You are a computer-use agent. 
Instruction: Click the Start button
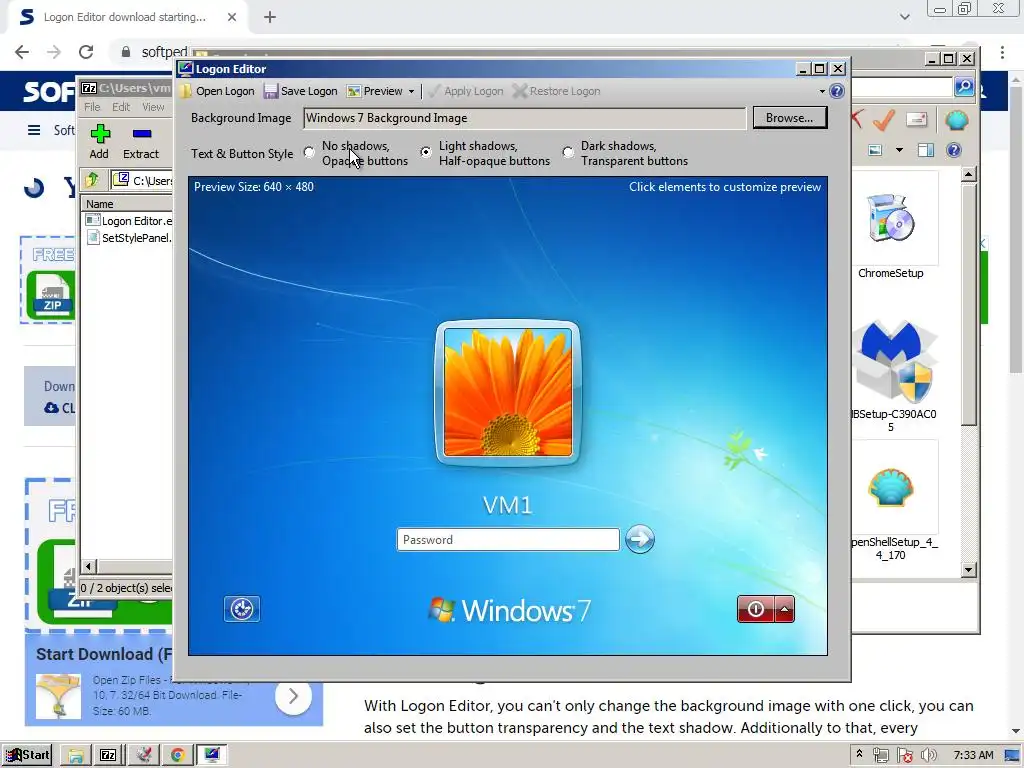pos(27,755)
